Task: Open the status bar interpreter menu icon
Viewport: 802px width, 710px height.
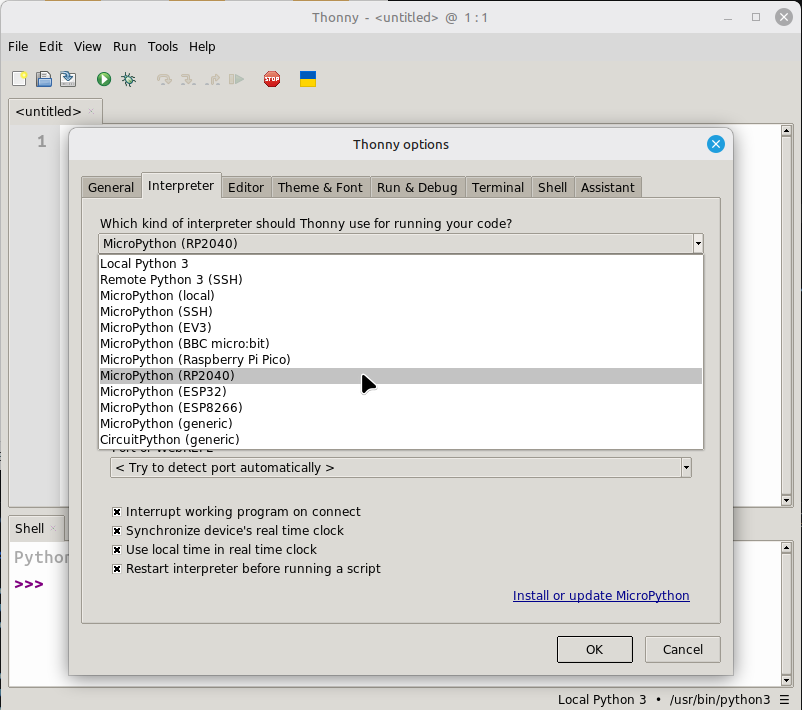Action: click(785, 699)
